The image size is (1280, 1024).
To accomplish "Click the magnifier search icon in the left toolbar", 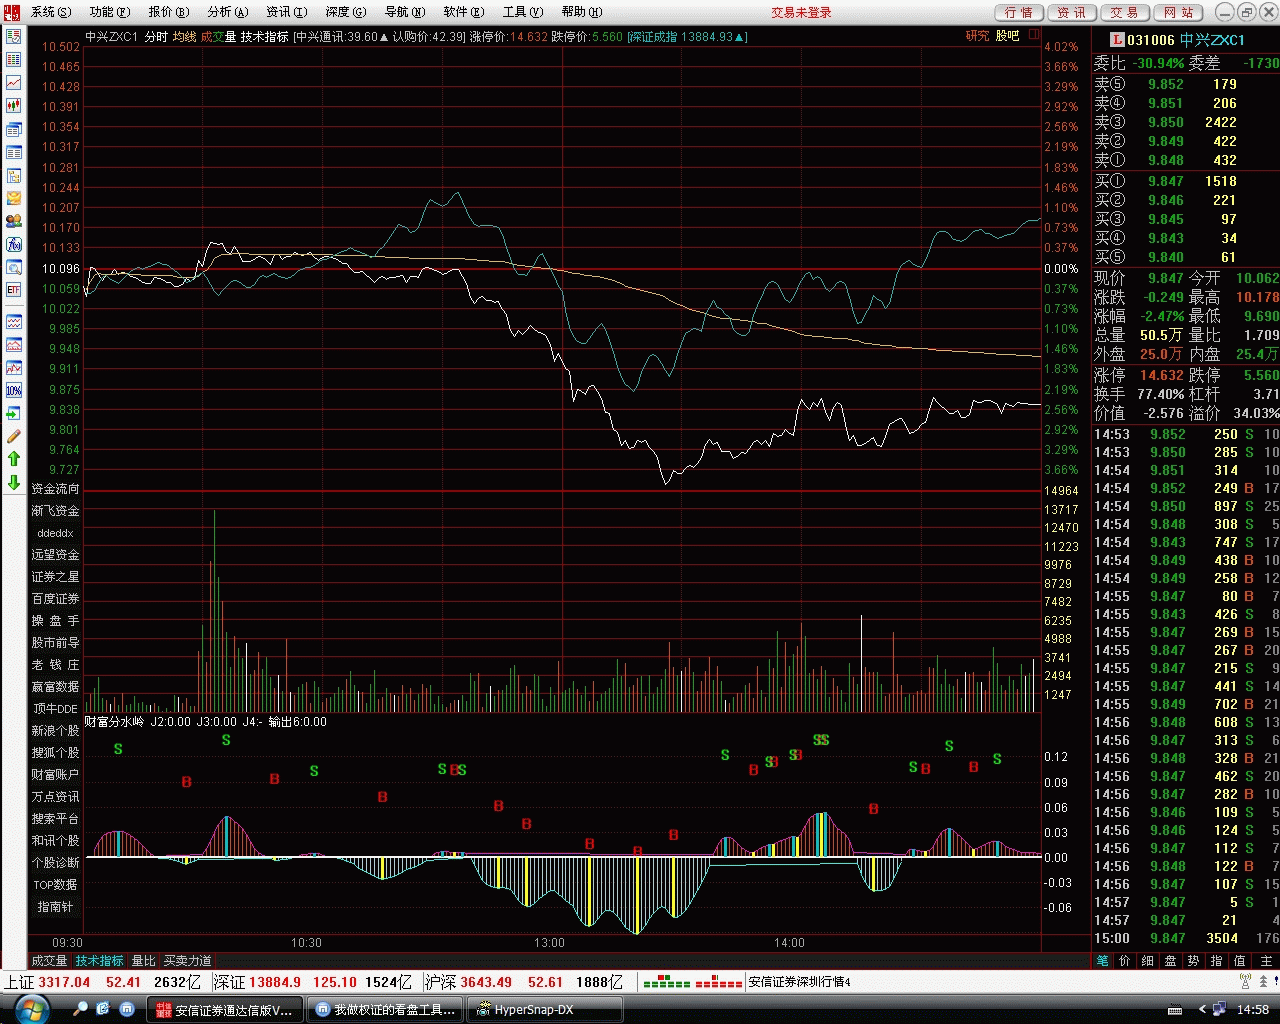I will [14, 267].
